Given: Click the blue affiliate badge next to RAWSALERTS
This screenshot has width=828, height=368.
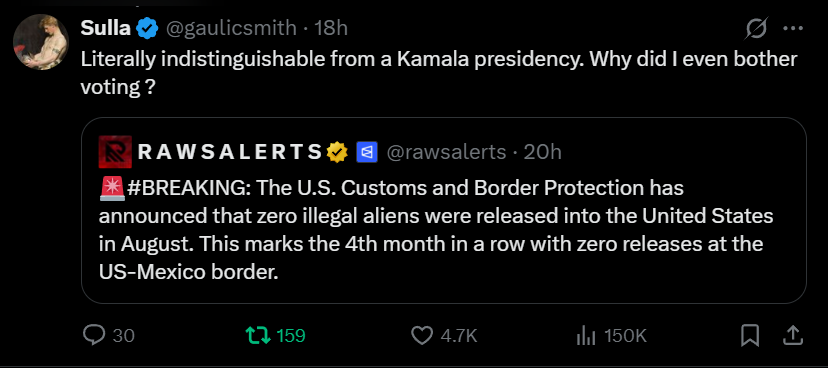Looking at the screenshot, I should click(366, 152).
